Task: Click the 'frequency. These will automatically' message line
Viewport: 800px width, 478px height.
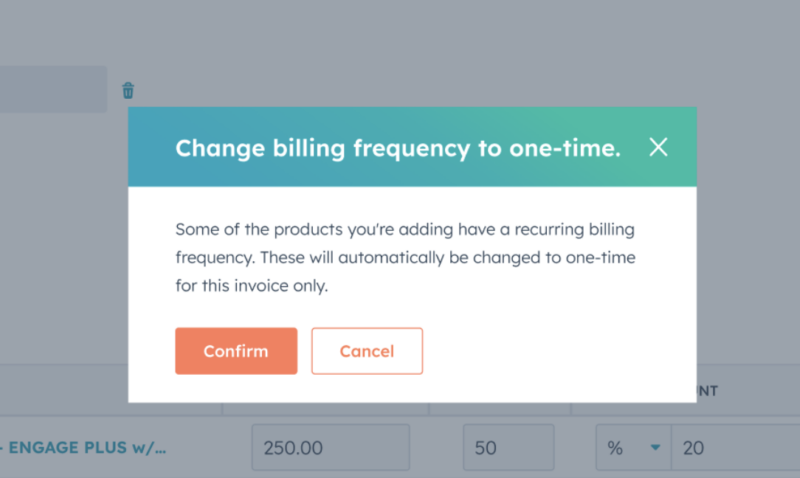Action: (x=406, y=258)
